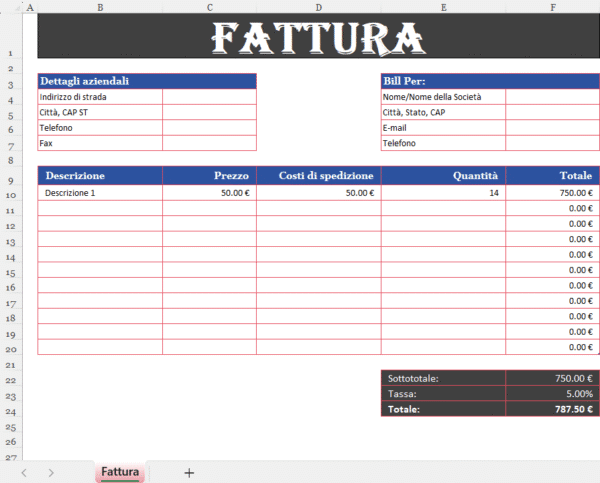Select Costi di spedizione column header
The height and width of the screenshot is (483, 600).
(319, 176)
